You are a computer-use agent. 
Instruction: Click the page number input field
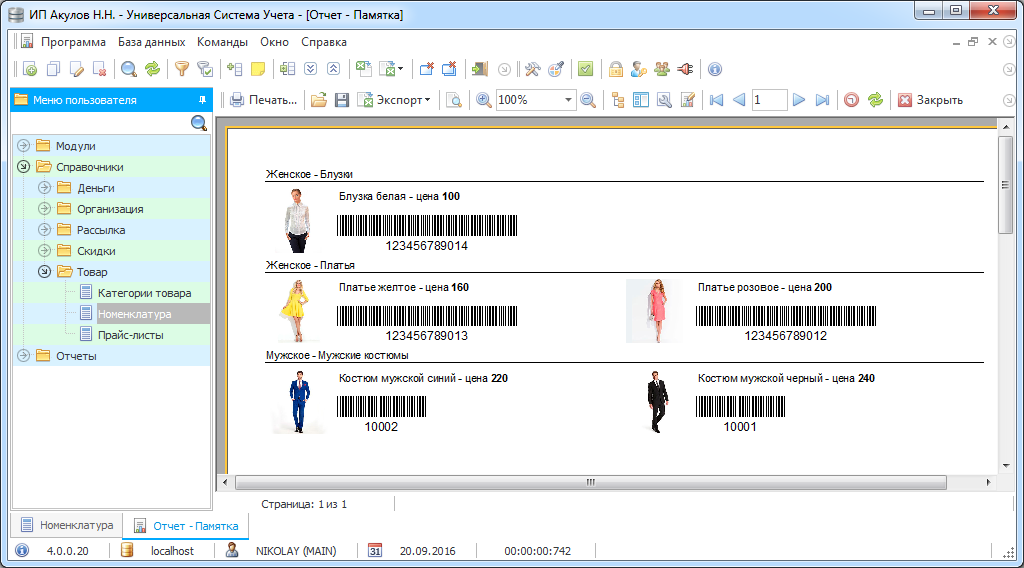[x=769, y=100]
